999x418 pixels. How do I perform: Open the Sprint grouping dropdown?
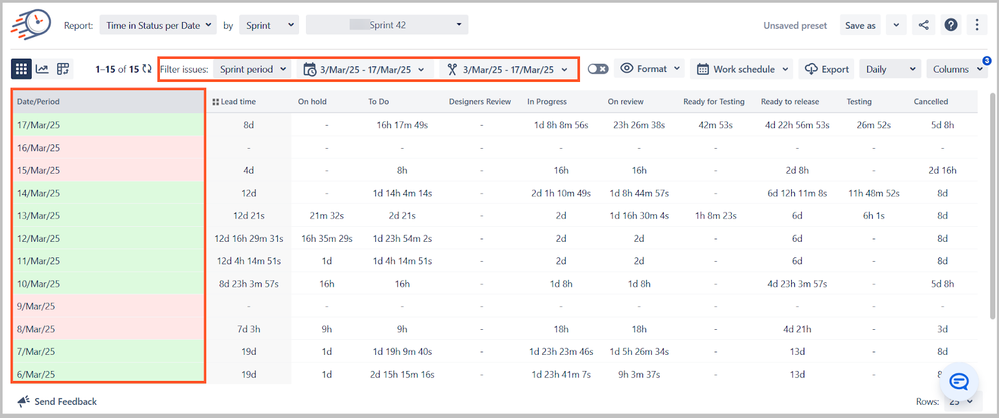270,25
